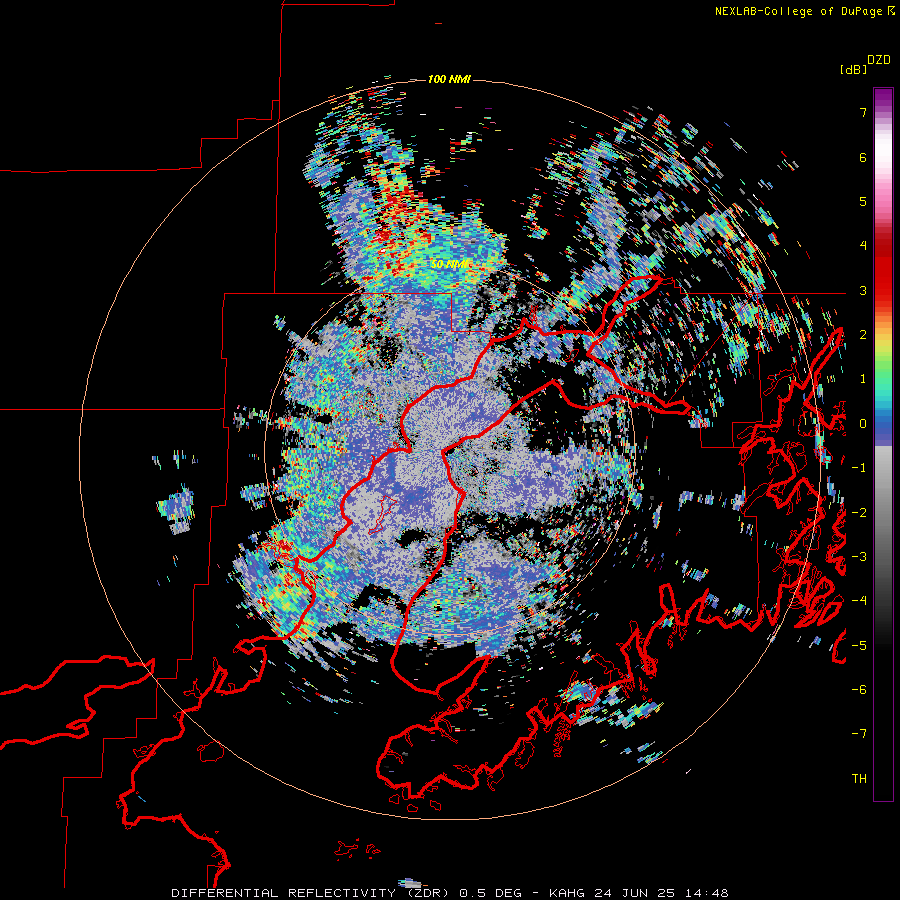Click the 1 value on color scale
This screenshot has width=900, height=900.
click(x=863, y=379)
